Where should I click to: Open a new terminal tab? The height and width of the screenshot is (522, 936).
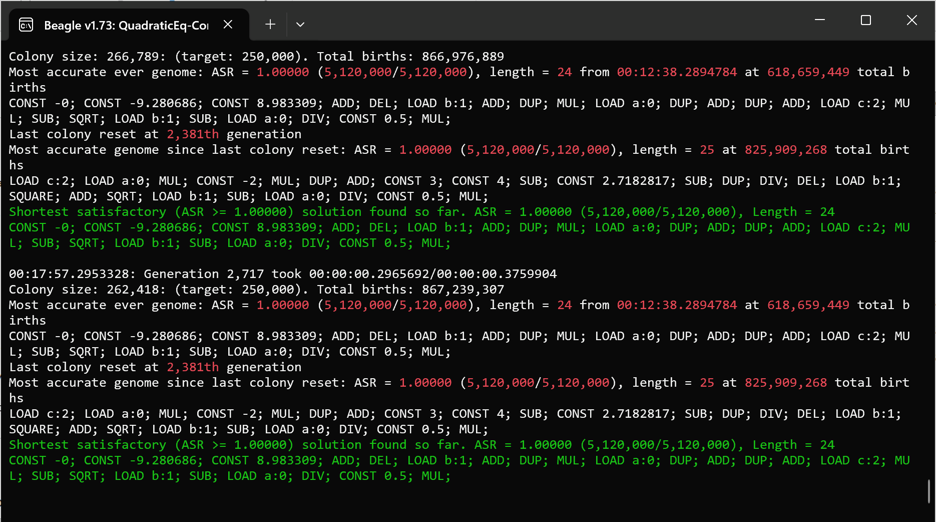pyautogui.click(x=270, y=24)
